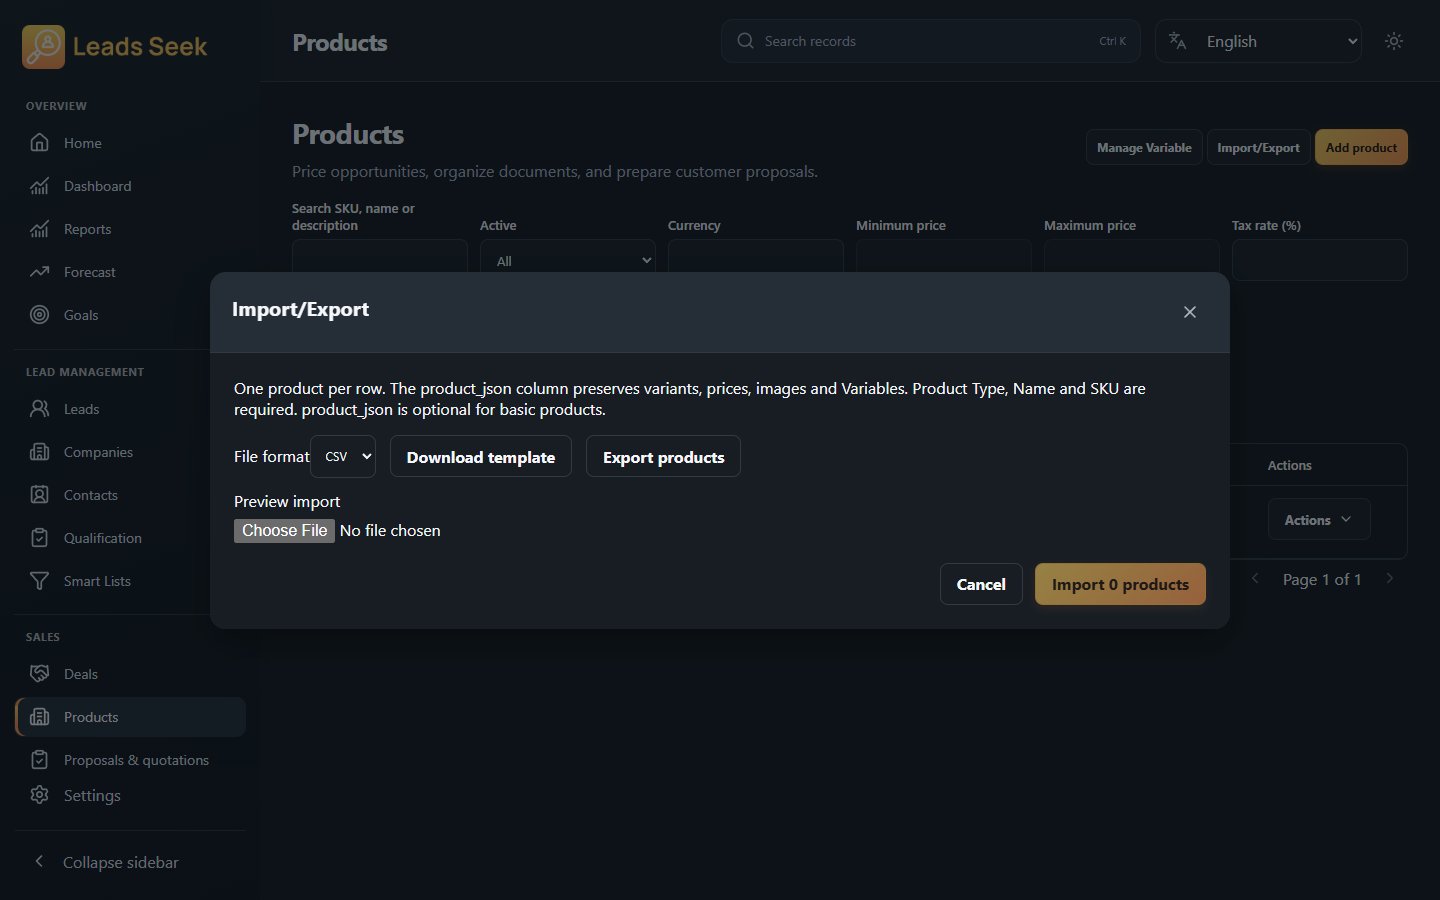The width and height of the screenshot is (1440, 900).
Task: Click the Reports icon in sidebar
Action: 39,229
